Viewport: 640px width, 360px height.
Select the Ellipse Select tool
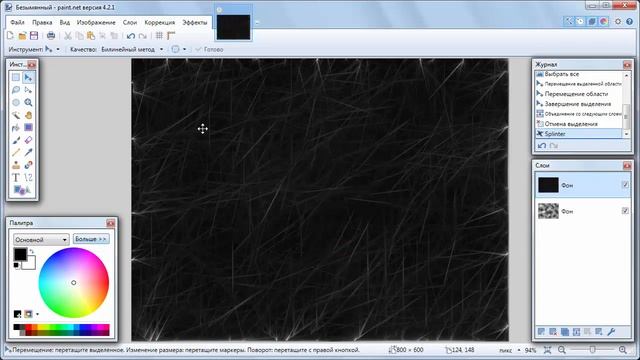(16, 102)
